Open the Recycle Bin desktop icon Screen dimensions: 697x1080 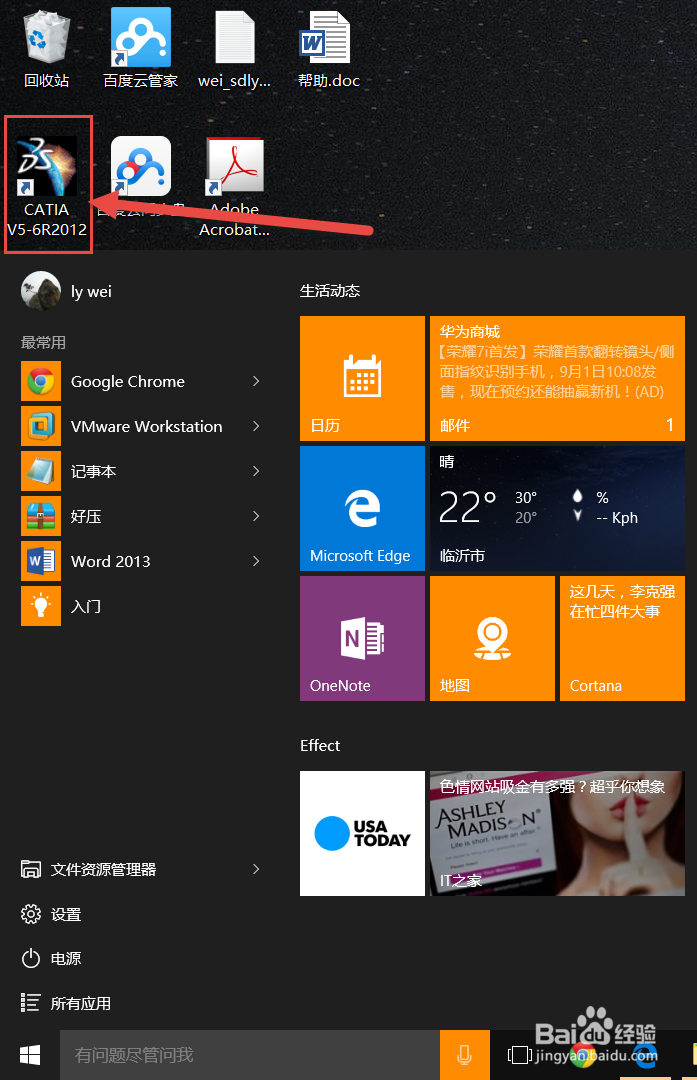(47, 50)
